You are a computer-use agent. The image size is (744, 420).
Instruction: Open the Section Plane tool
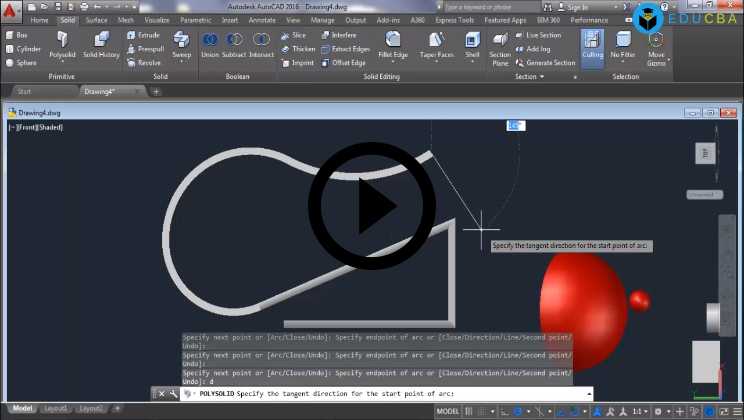[x=500, y=47]
